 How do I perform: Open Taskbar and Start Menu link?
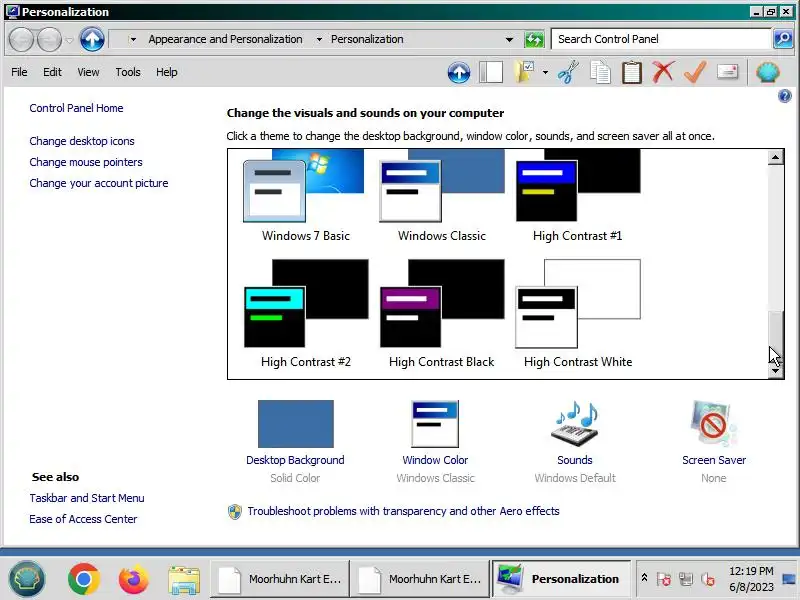(87, 498)
